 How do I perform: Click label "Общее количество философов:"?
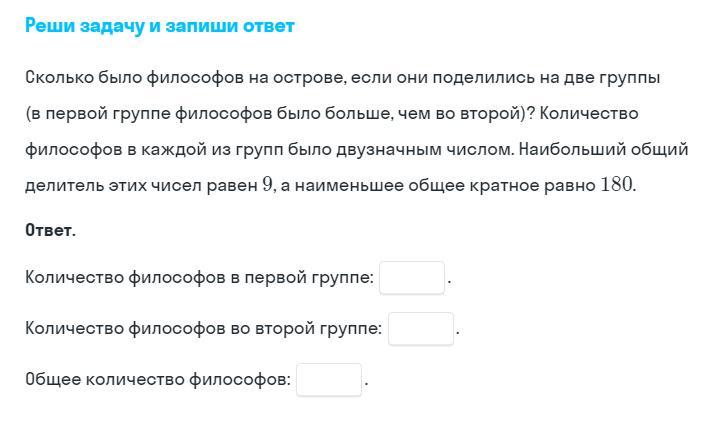pyautogui.click(x=158, y=380)
